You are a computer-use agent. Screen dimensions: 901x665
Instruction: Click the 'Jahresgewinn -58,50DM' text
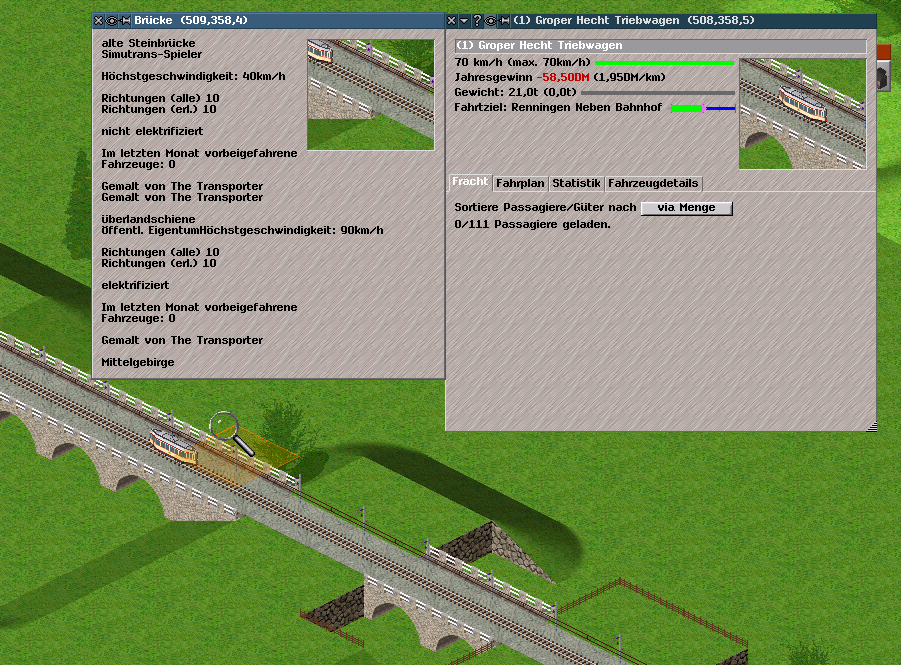[522, 78]
